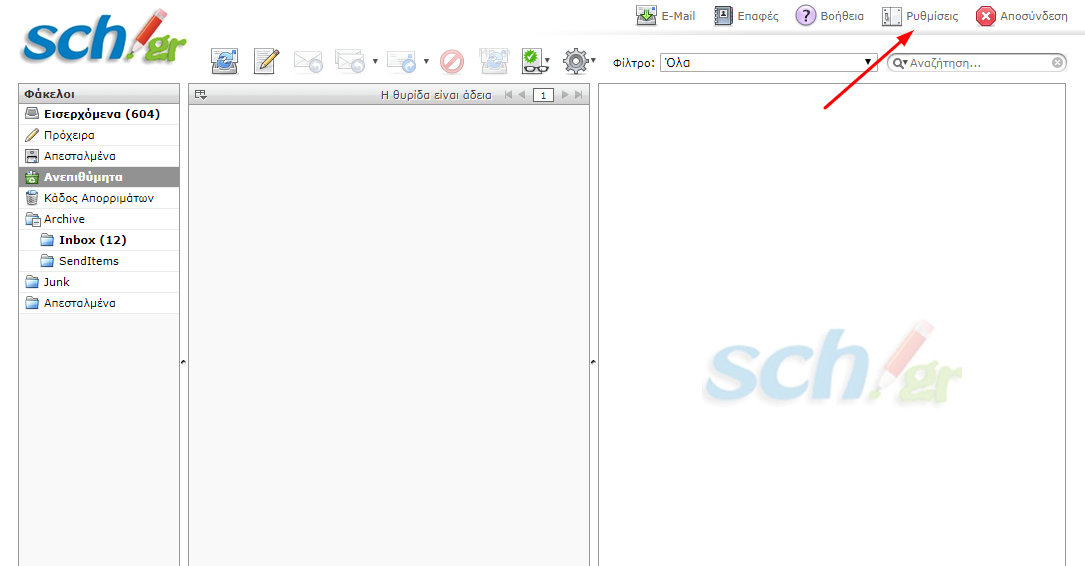Clear the search with the x icon
Image resolution: width=1085 pixels, height=566 pixels.
1057,63
